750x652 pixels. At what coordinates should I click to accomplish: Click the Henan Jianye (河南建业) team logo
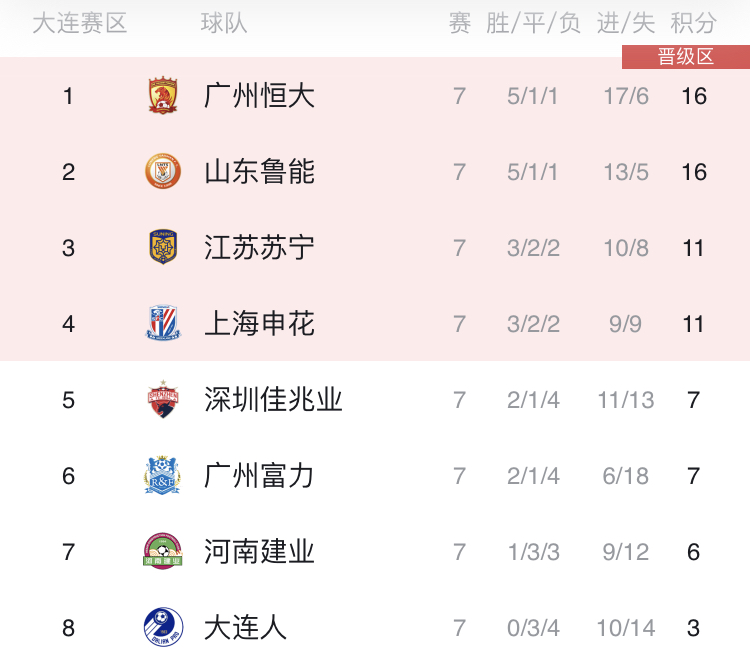pos(163,551)
